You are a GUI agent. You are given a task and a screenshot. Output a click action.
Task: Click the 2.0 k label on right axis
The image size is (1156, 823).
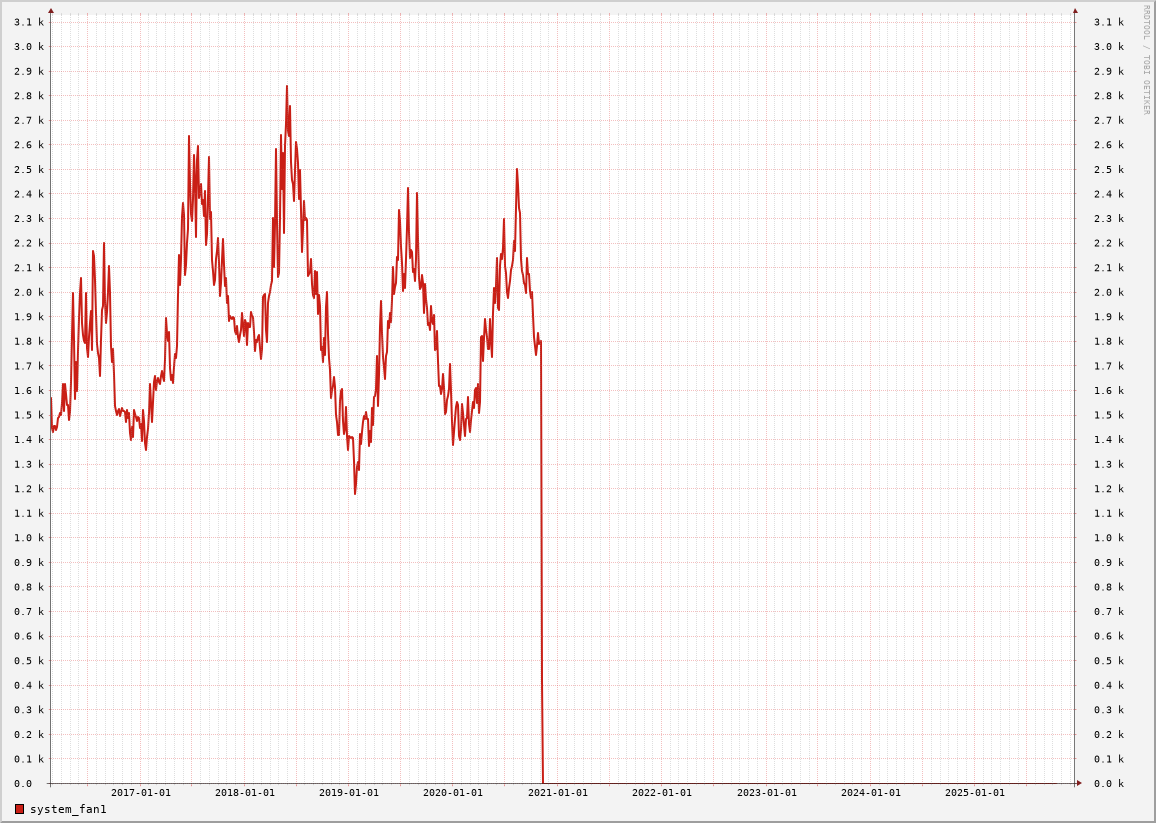point(1108,293)
